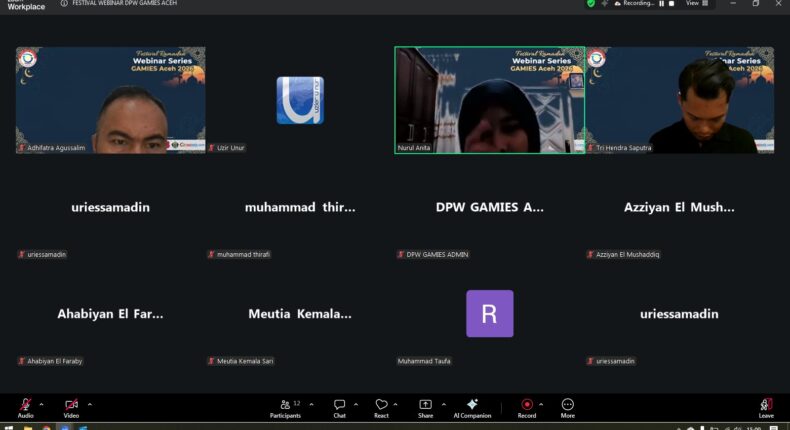This screenshot has height=430, width=790.
Task: Click the Meutia Kemala... participant tile
Action: click(300, 314)
